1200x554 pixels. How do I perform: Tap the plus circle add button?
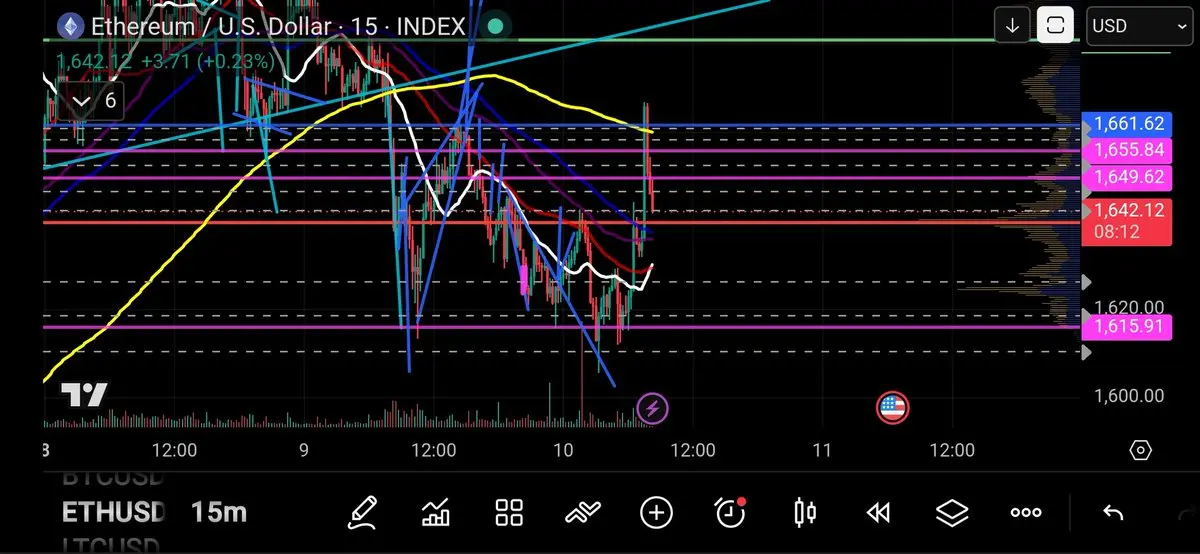[x=656, y=513]
